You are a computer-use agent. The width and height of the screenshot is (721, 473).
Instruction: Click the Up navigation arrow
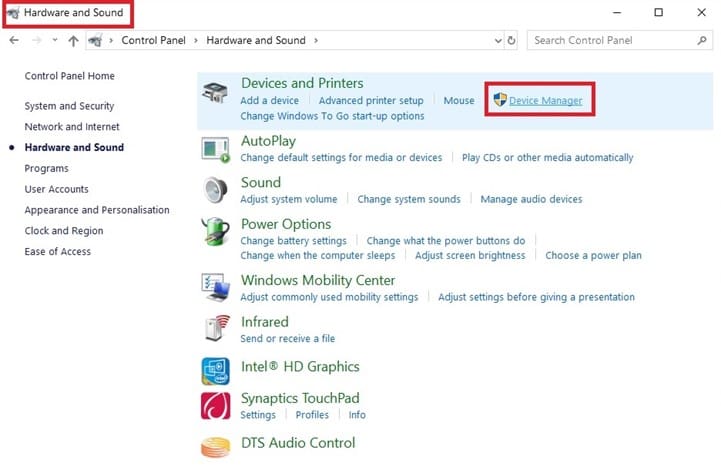coord(73,41)
